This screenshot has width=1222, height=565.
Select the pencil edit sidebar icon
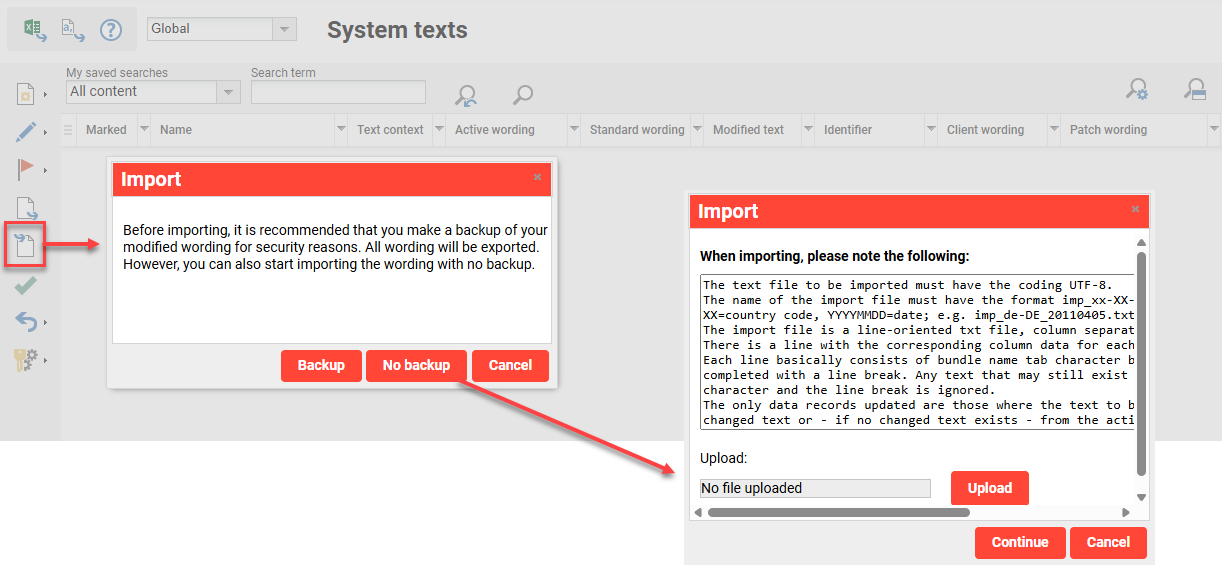[x=26, y=131]
